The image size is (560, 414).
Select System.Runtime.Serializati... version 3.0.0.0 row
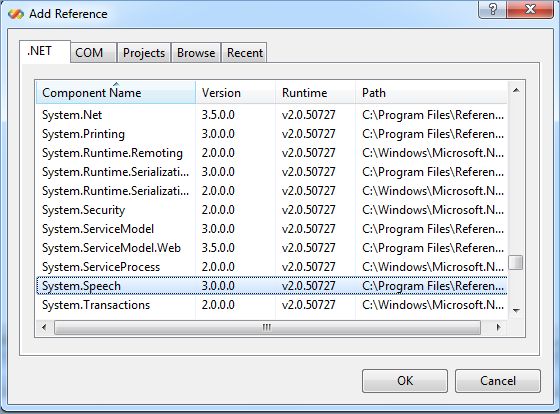point(271,172)
